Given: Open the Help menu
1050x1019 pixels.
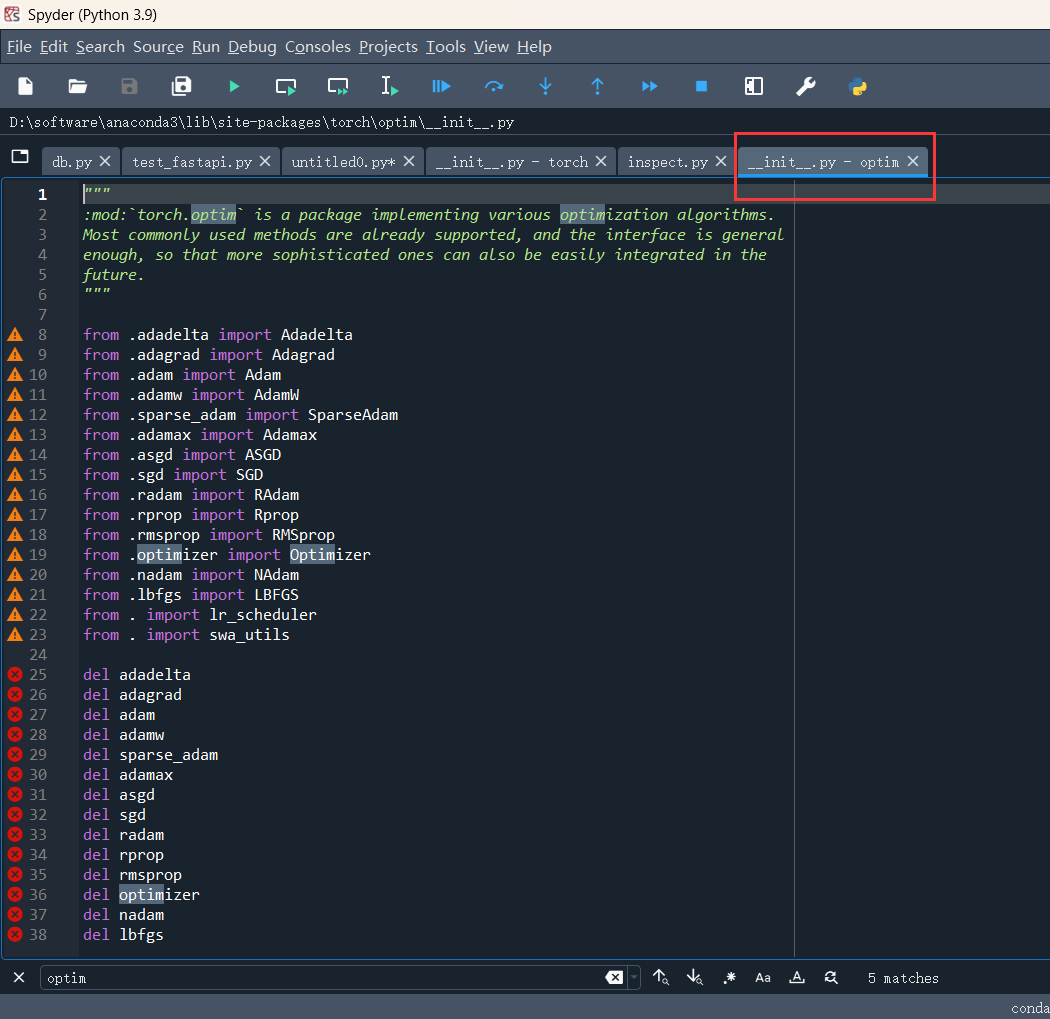Looking at the screenshot, I should tap(534, 47).
